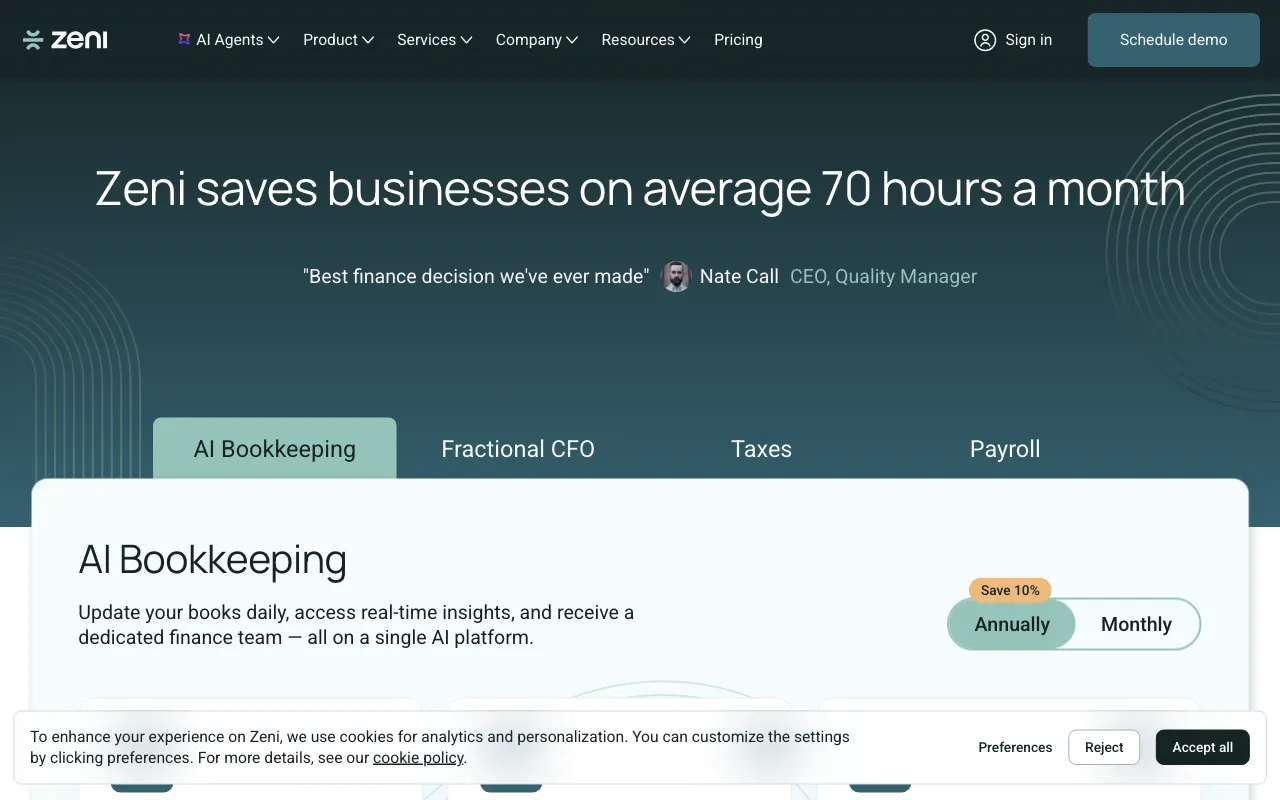
Task: Expand the Company menu
Action: pos(537,40)
